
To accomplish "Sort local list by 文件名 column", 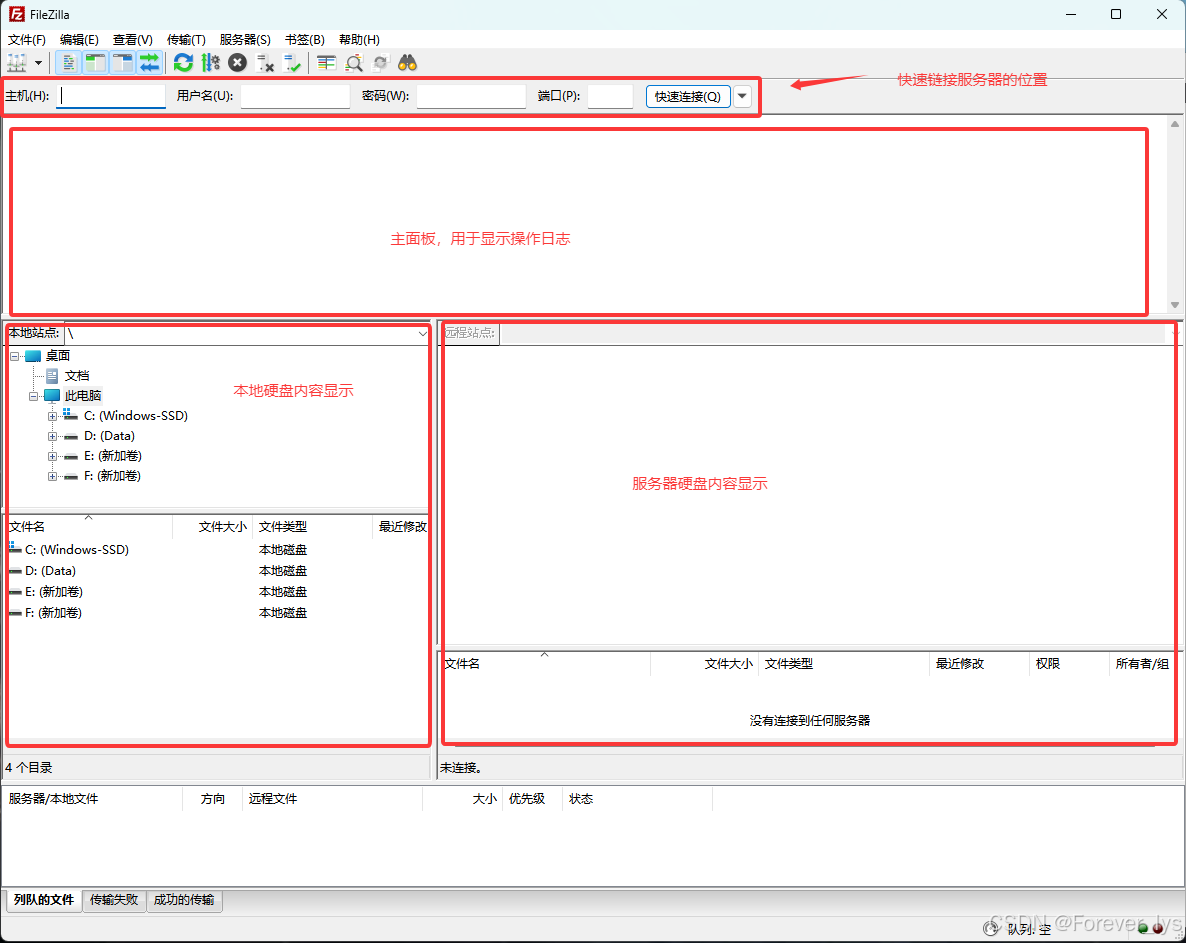I will [x=89, y=526].
